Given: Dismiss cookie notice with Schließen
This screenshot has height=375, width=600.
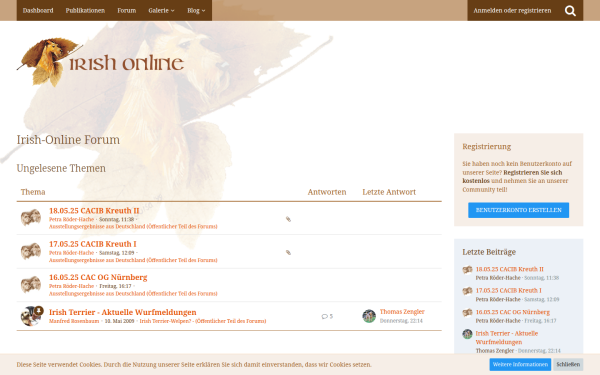Looking at the screenshot, I should [568, 364].
